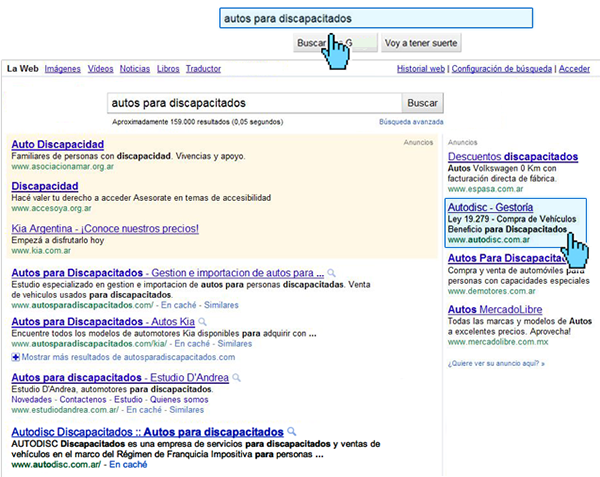Open Búsqueda avanzada link
This screenshot has width=600, height=477.
point(411,122)
